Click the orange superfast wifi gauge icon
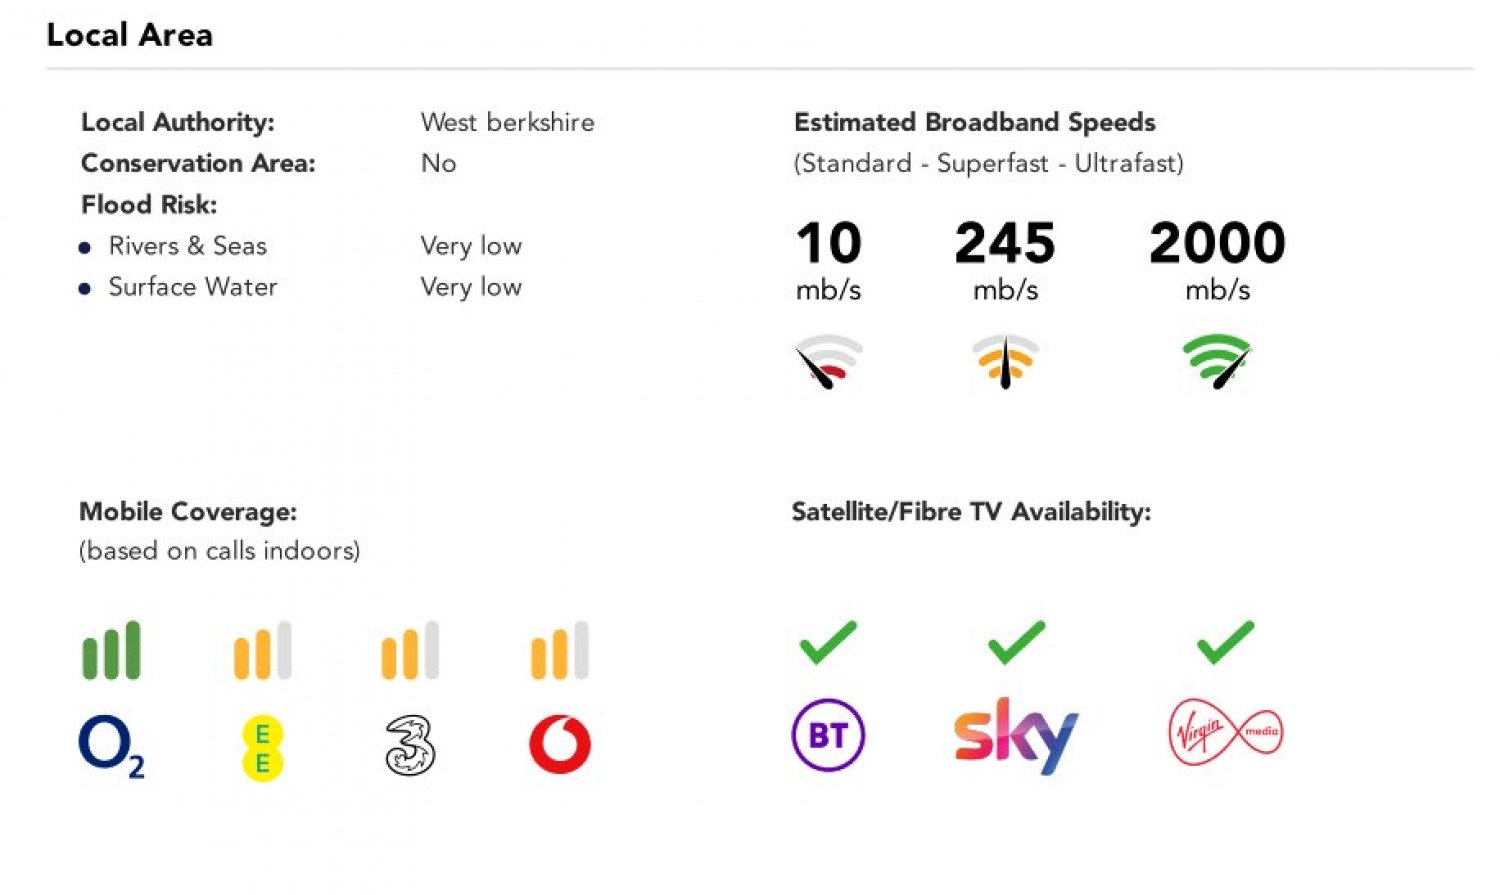Screen dimensions: 1500x895 1005,360
